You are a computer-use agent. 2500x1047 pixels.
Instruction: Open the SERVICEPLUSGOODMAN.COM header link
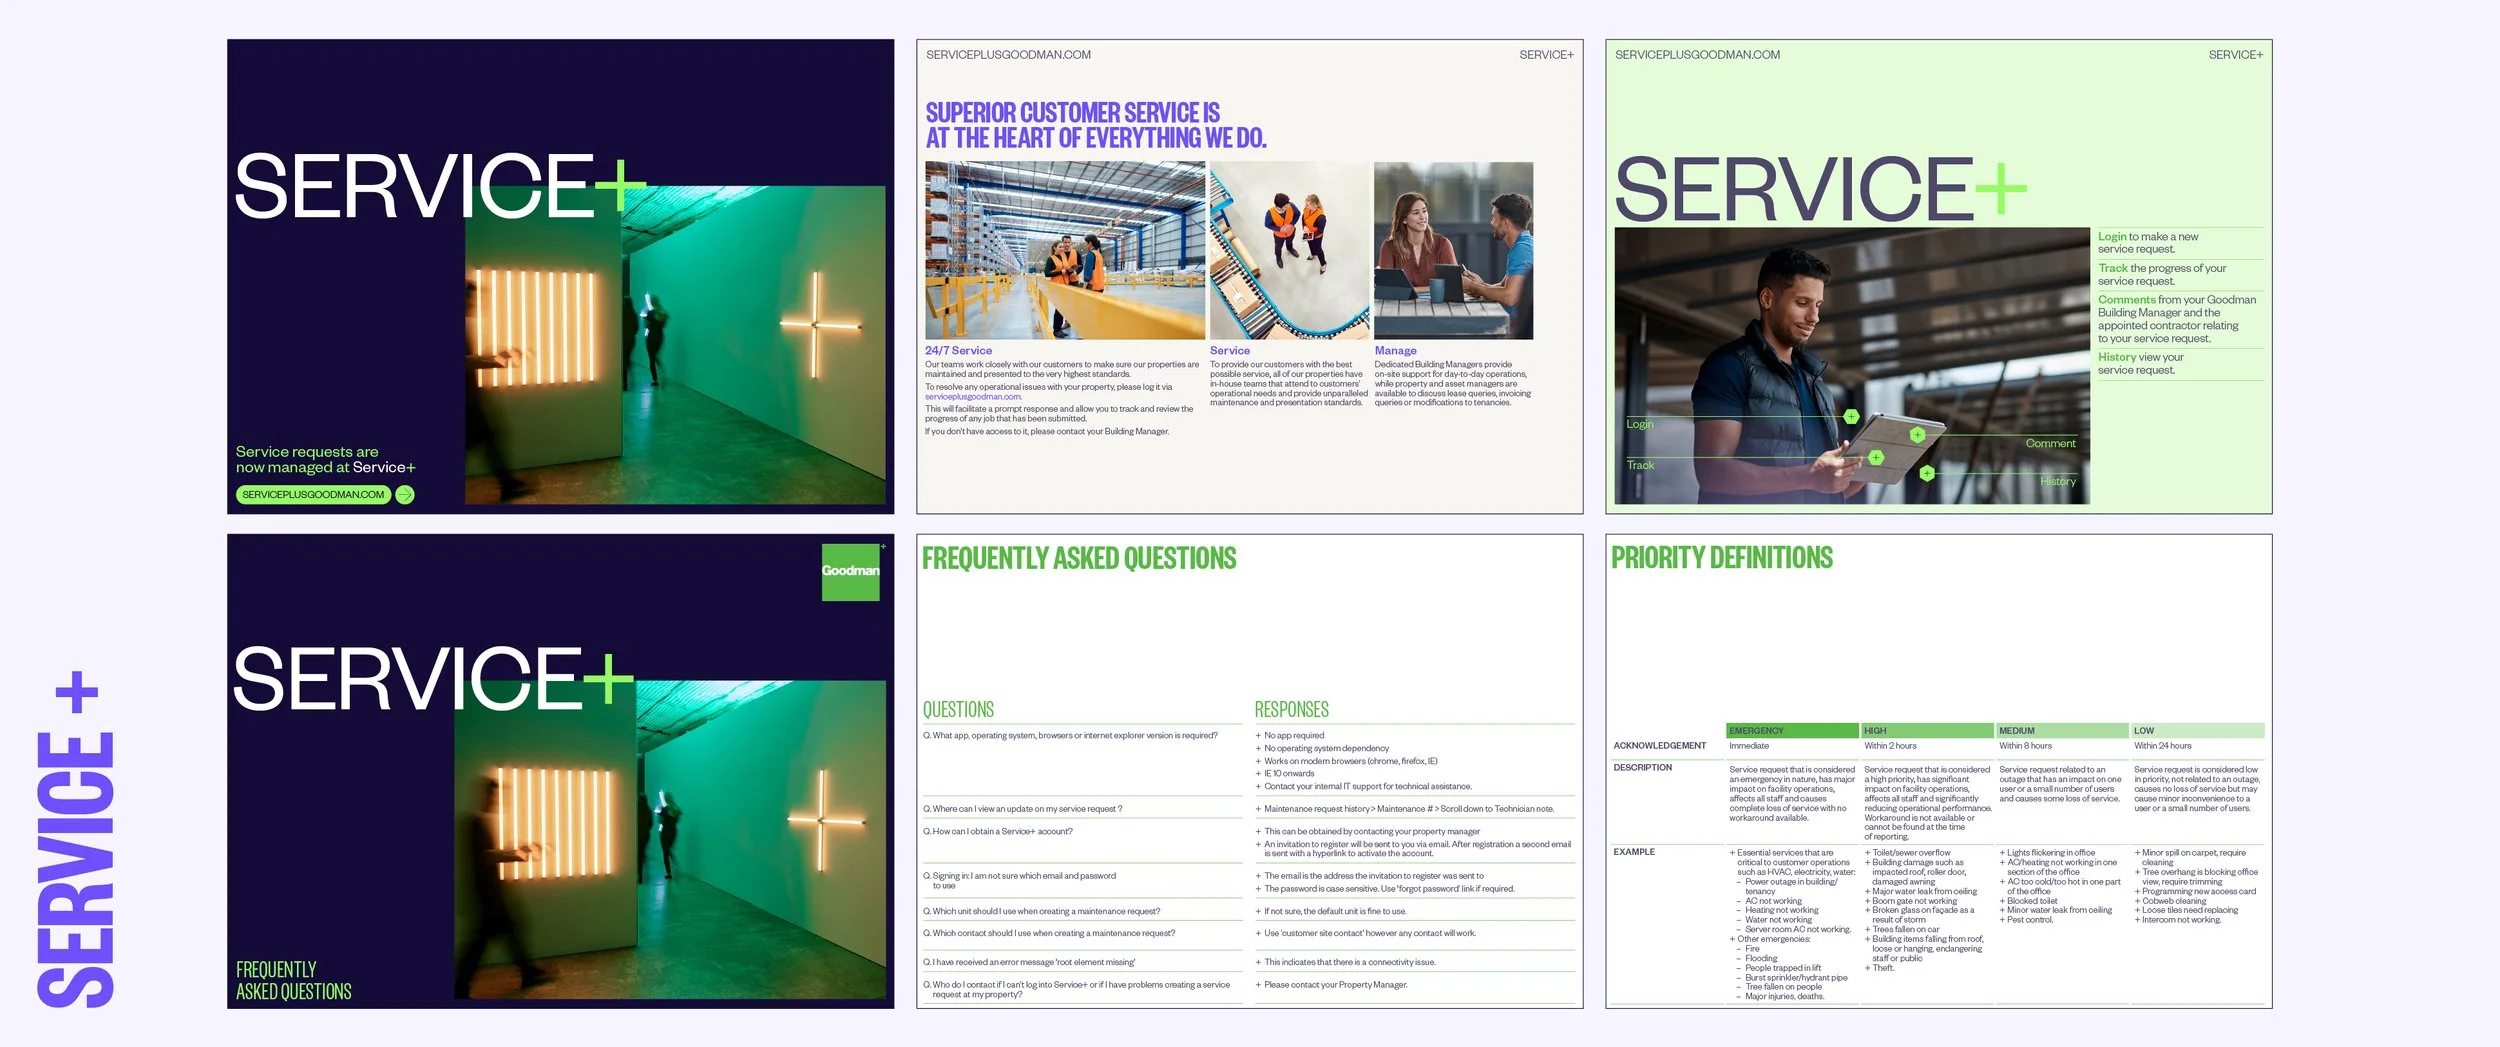(1697, 55)
